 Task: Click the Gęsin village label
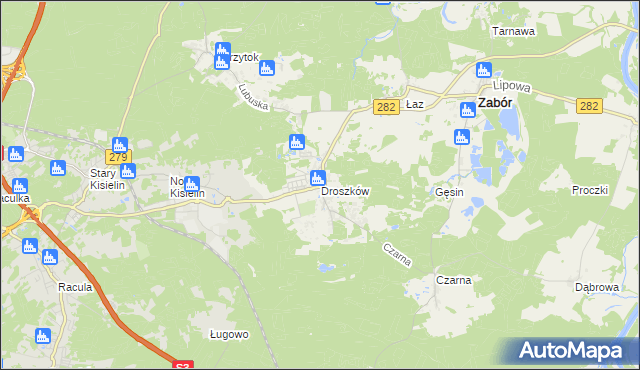(x=449, y=192)
